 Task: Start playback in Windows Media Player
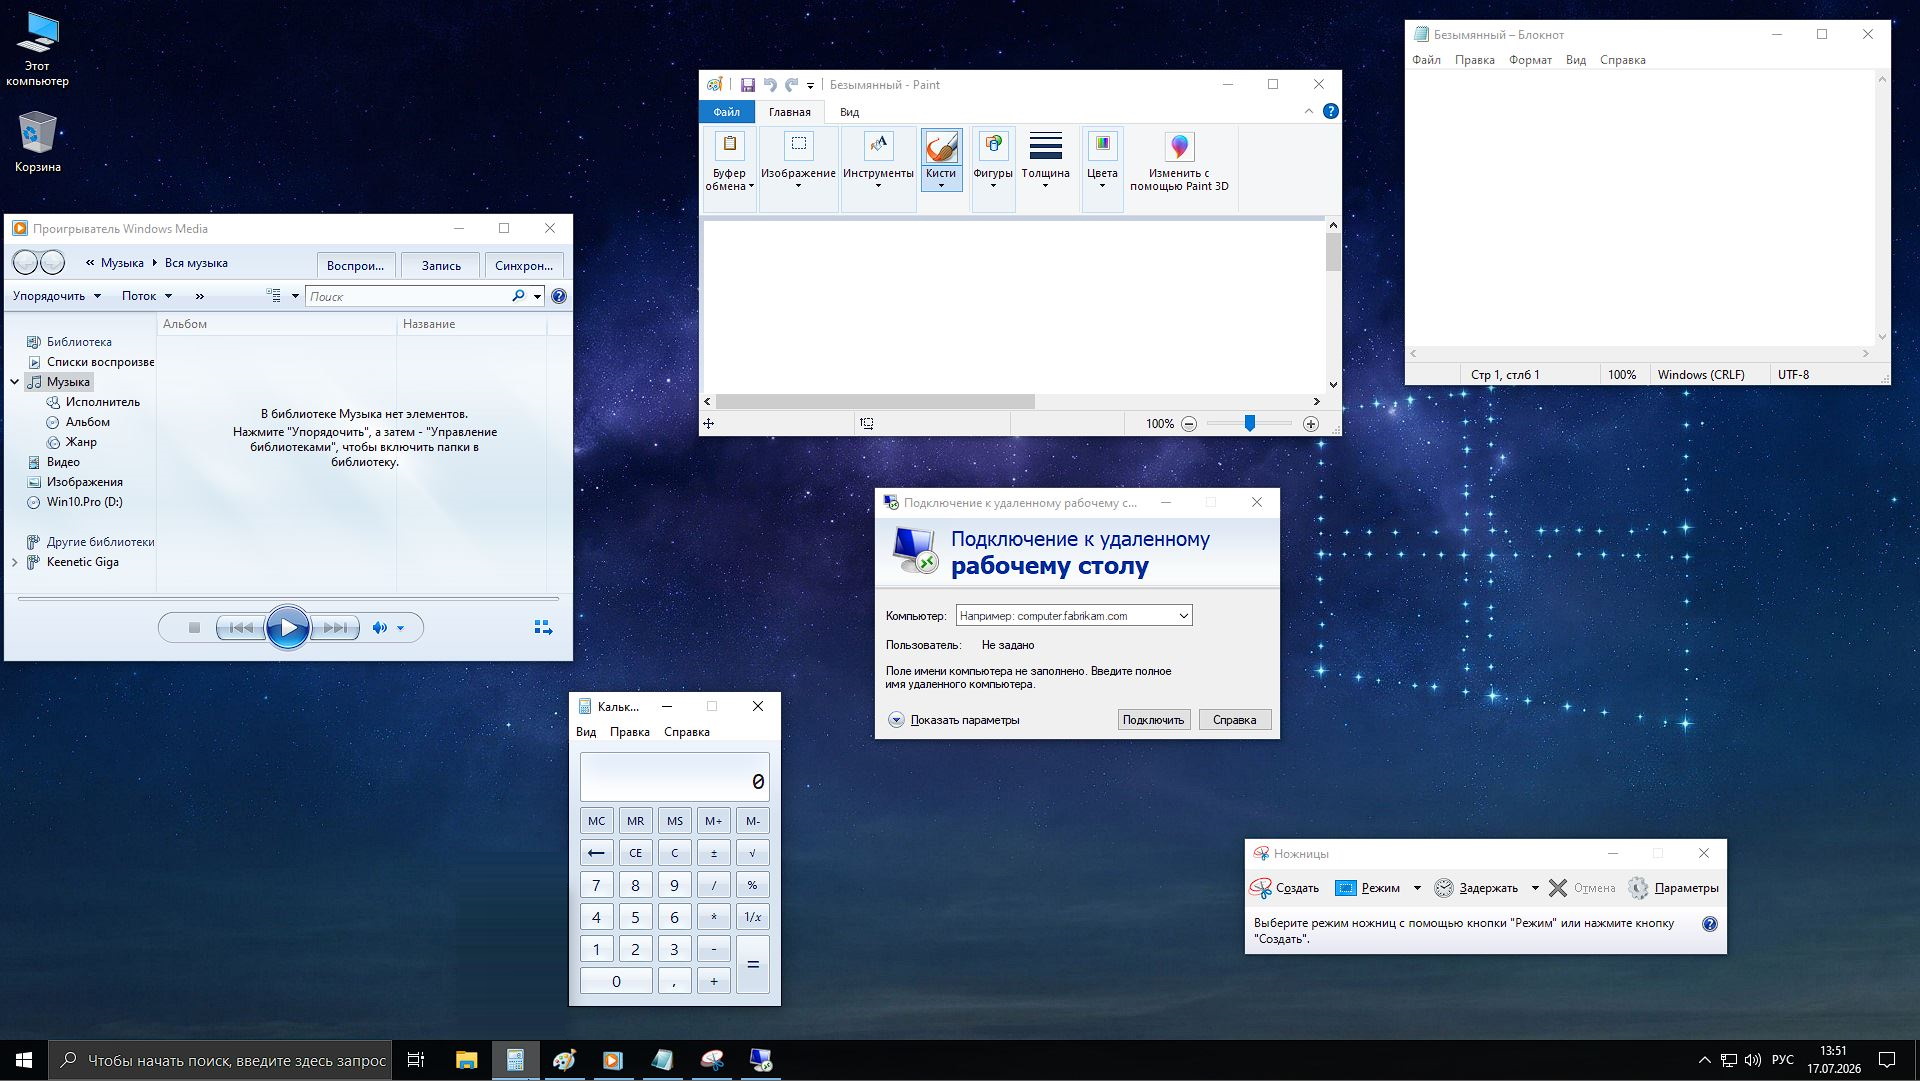coord(288,628)
